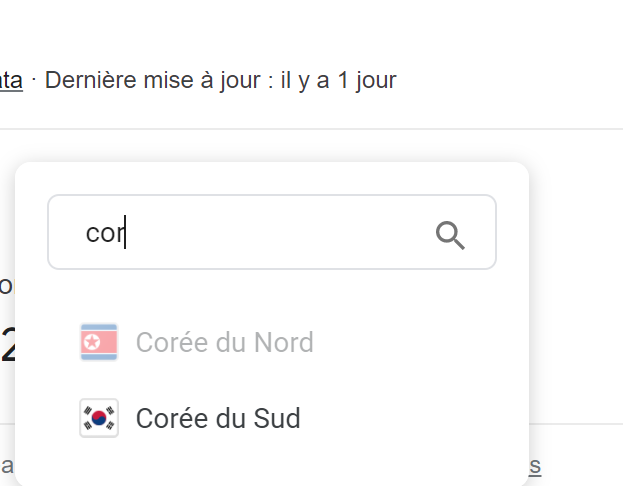Open the underlined link ending in "ta"

tap(11, 80)
